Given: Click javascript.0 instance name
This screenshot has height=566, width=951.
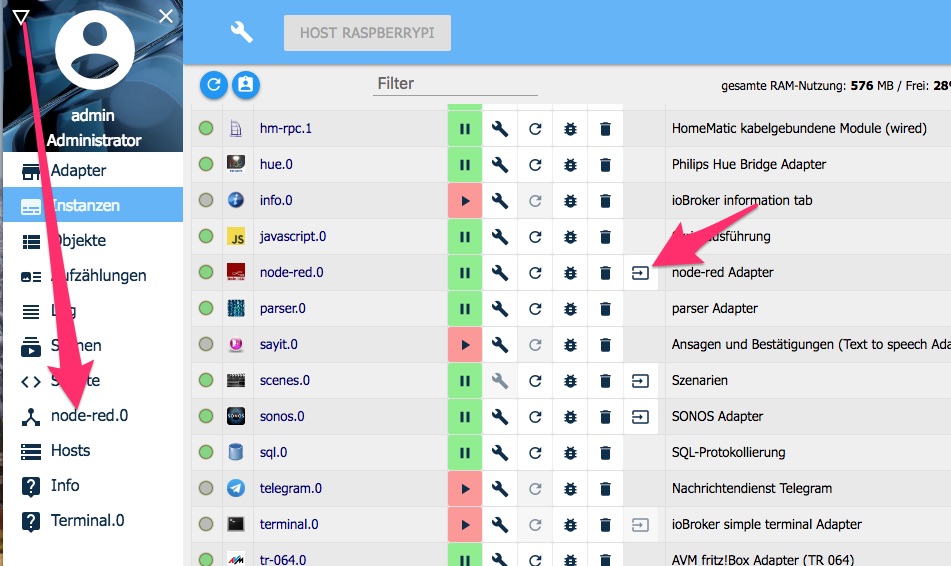Looking at the screenshot, I should click(293, 237).
